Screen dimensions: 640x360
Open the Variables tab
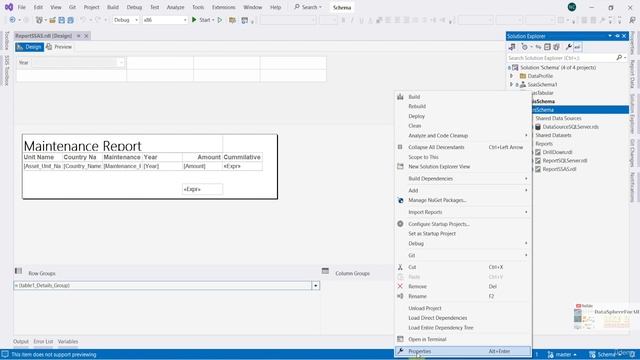click(x=68, y=342)
